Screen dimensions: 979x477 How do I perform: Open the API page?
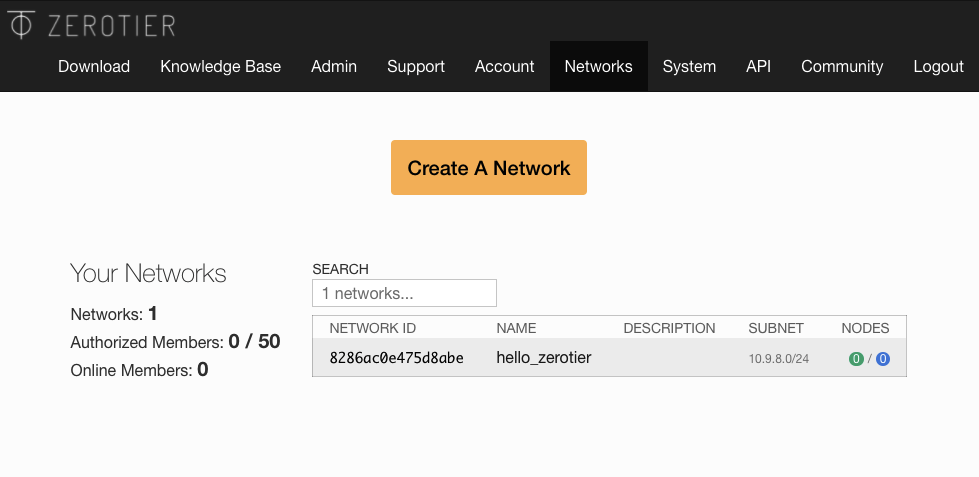759,66
